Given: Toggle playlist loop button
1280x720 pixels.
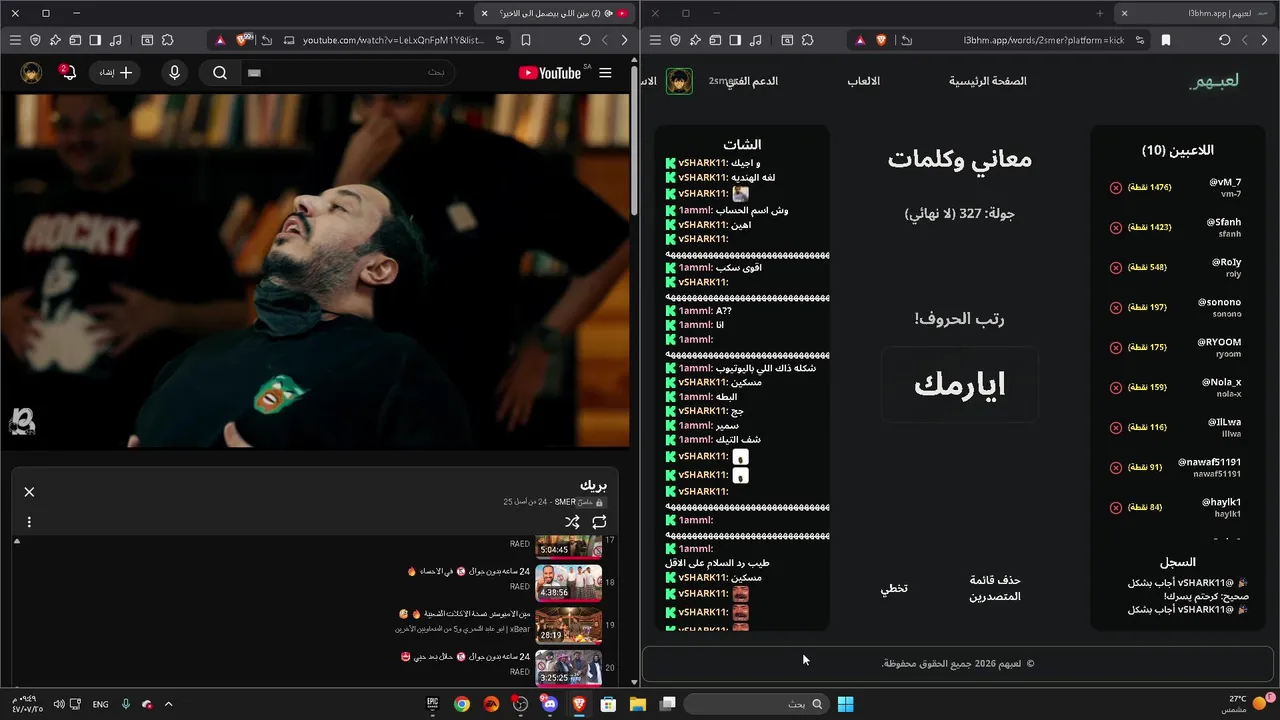Looking at the screenshot, I should 599,522.
